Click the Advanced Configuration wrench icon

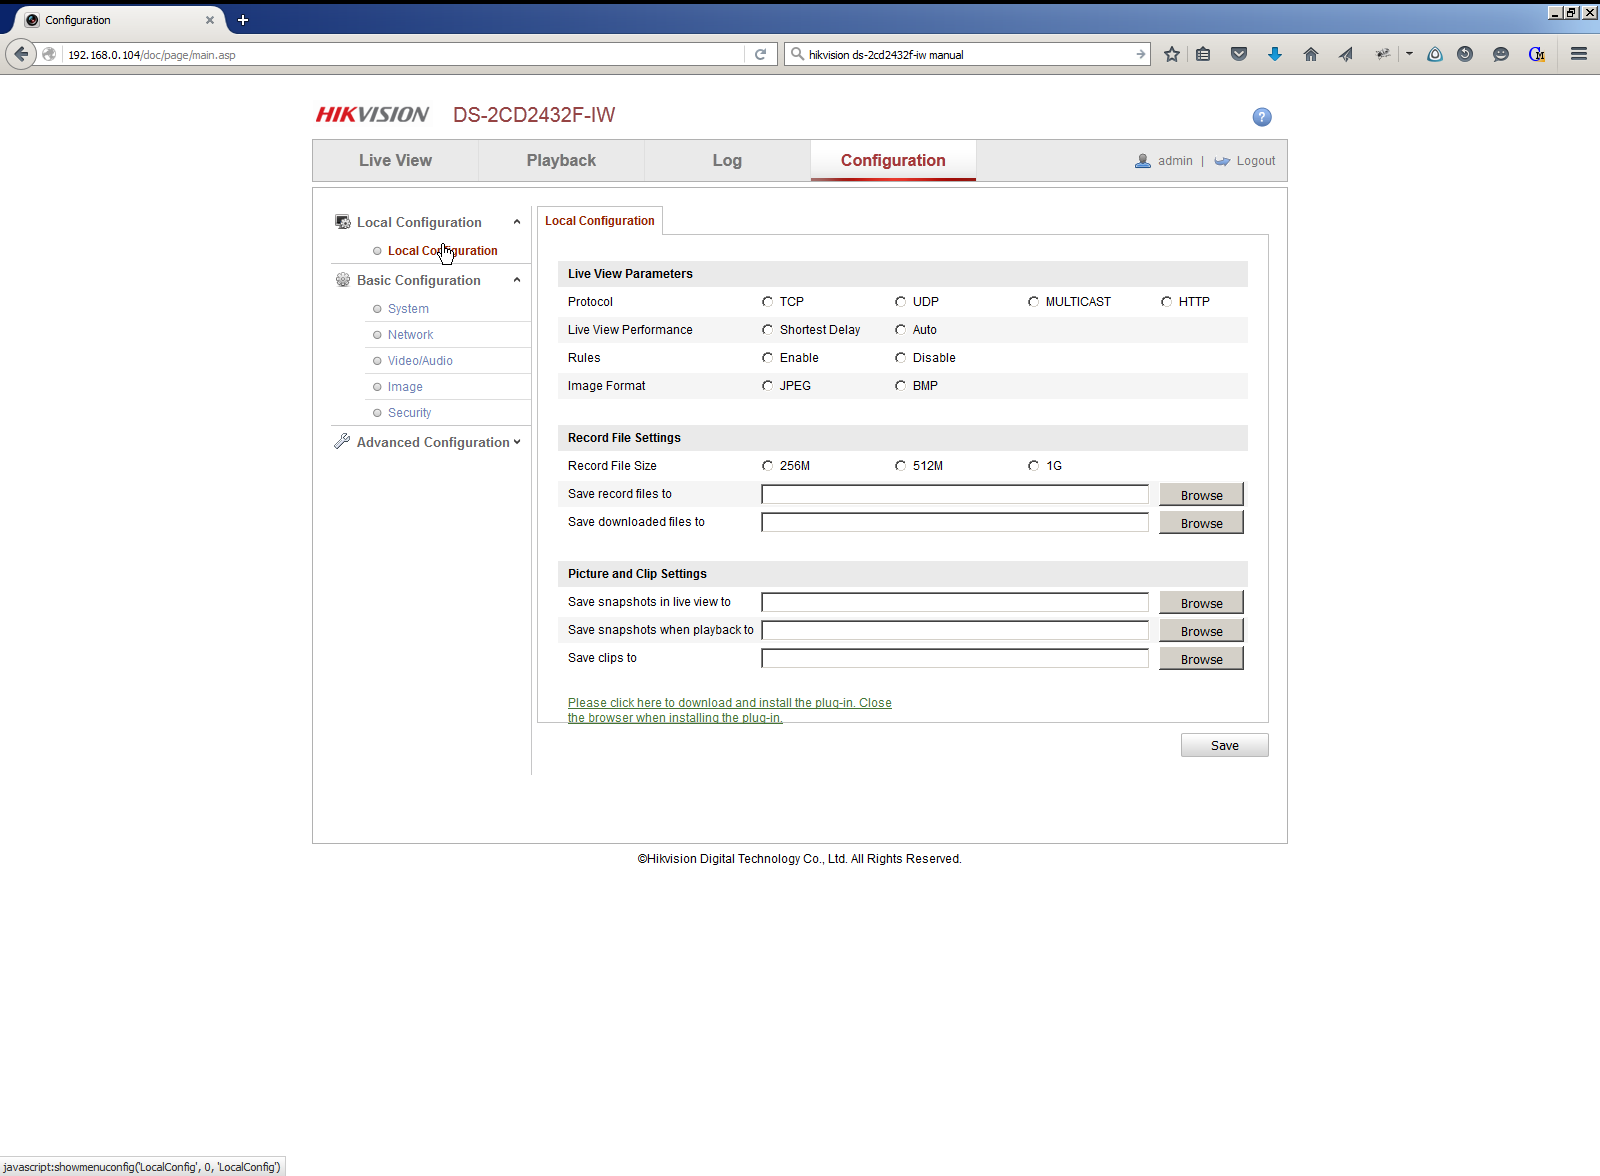(342, 441)
